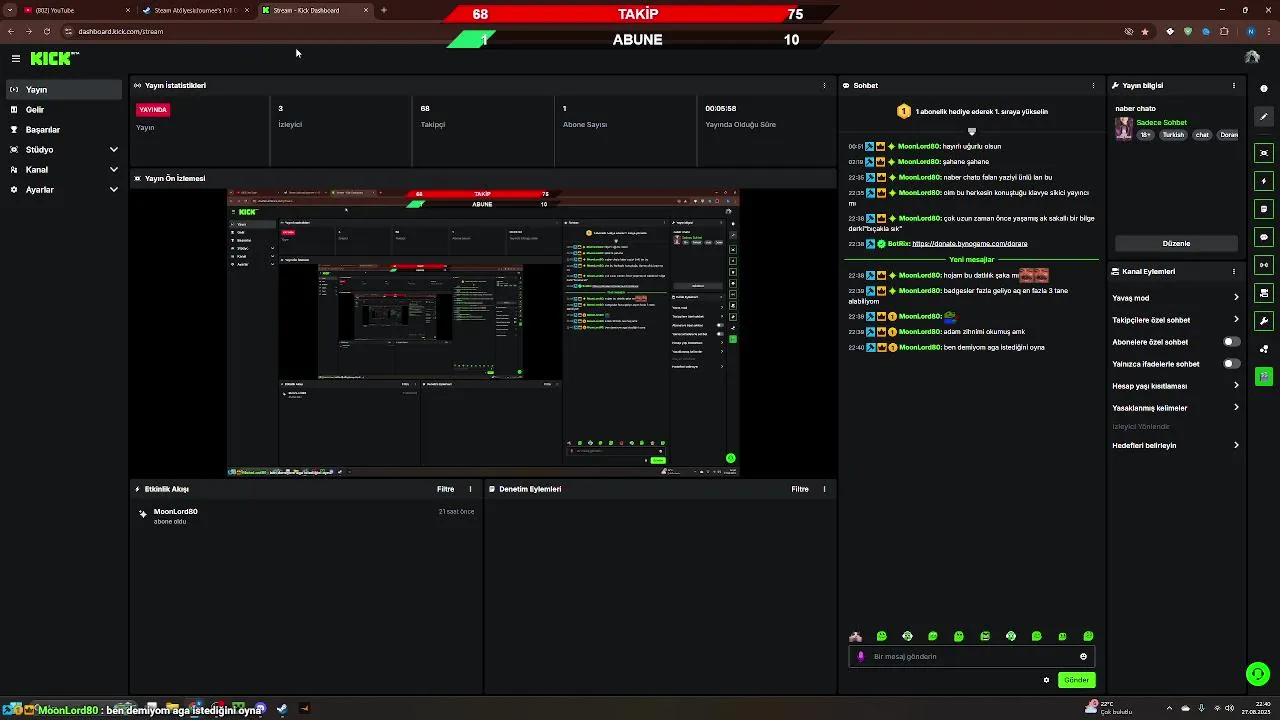Click the message input field

click(x=971, y=657)
